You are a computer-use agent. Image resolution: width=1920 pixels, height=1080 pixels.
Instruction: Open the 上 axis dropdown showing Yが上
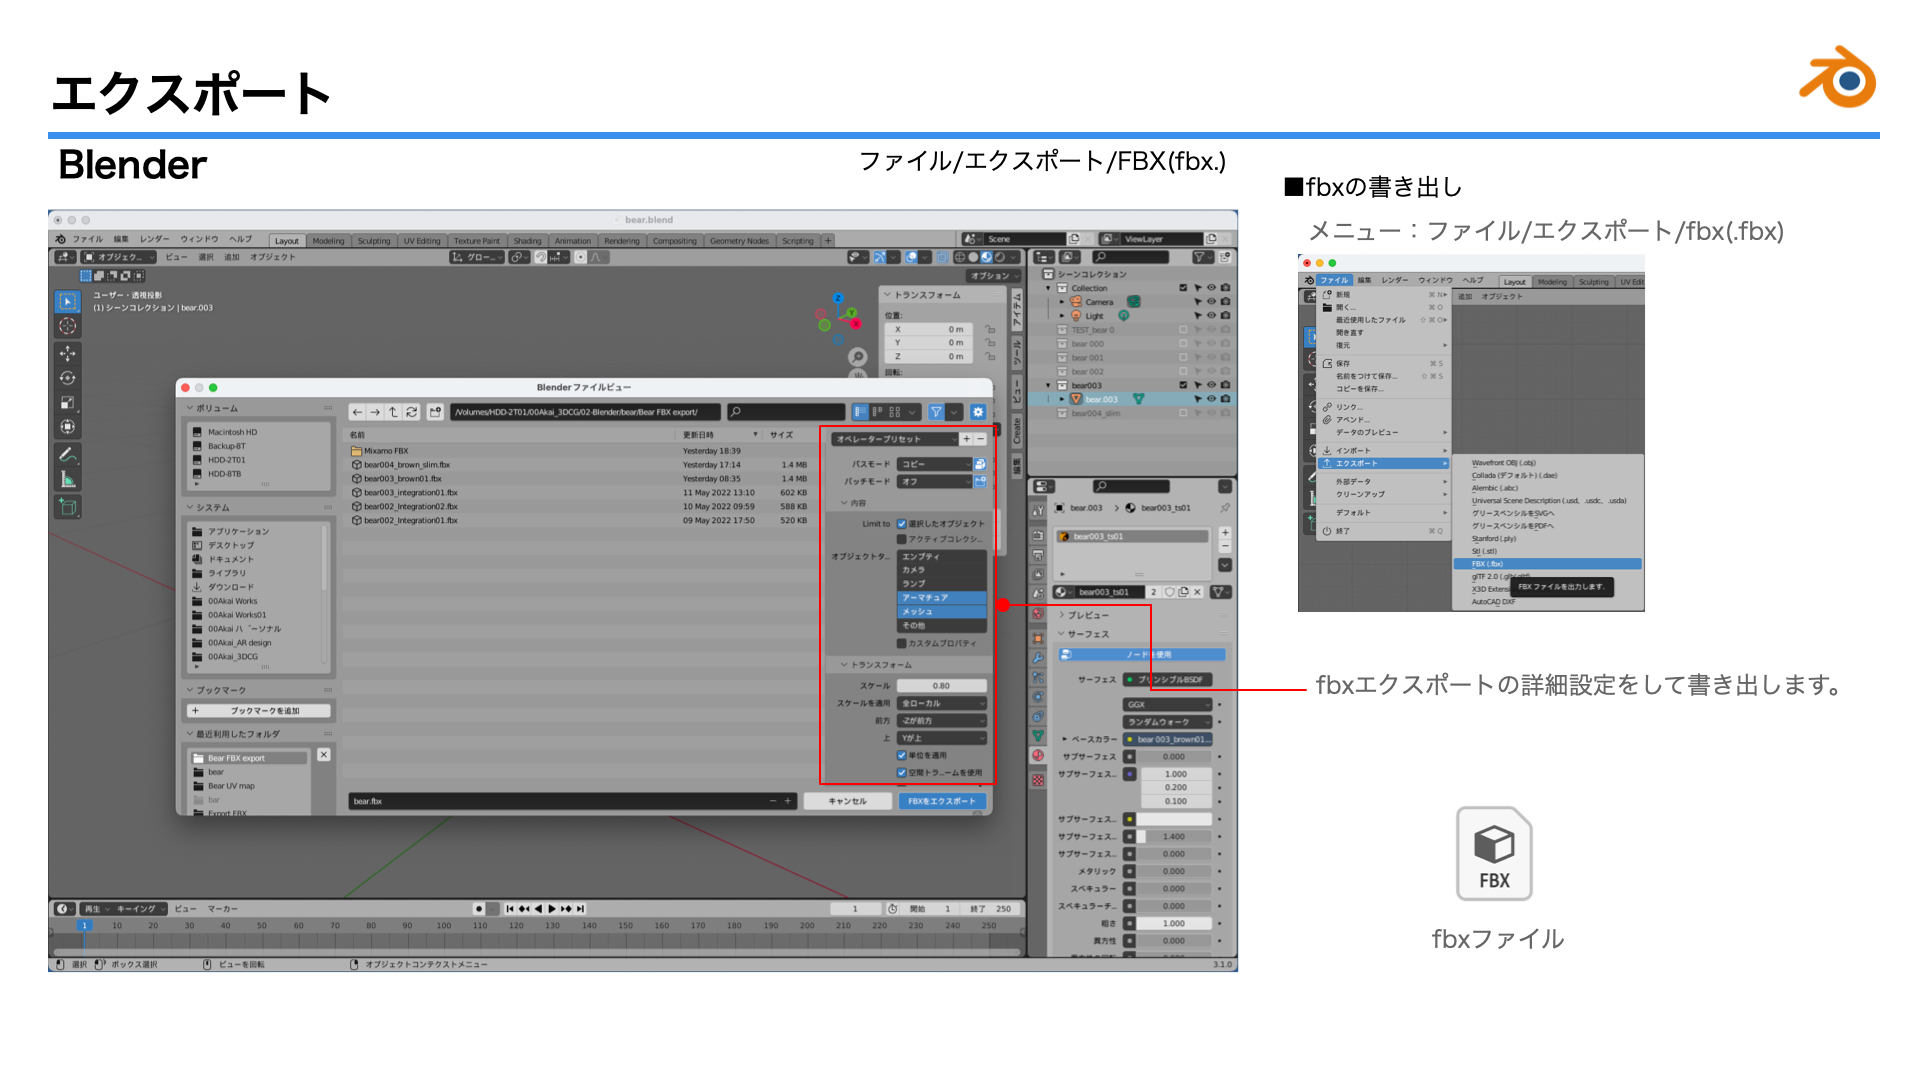942,738
